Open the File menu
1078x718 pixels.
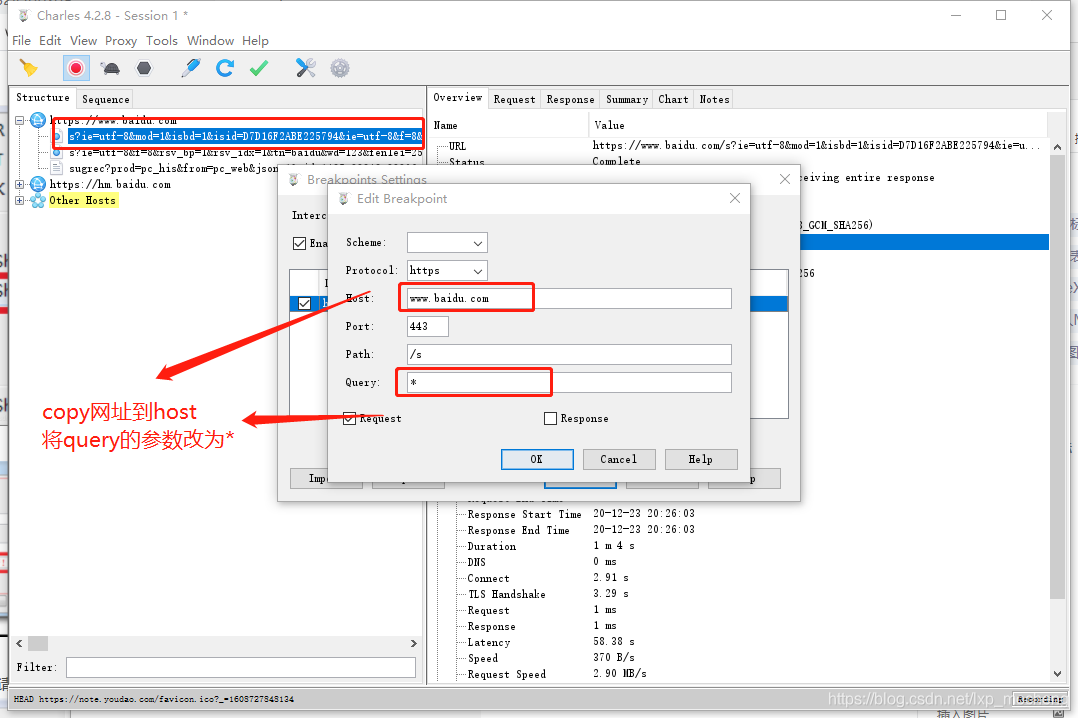(x=21, y=41)
